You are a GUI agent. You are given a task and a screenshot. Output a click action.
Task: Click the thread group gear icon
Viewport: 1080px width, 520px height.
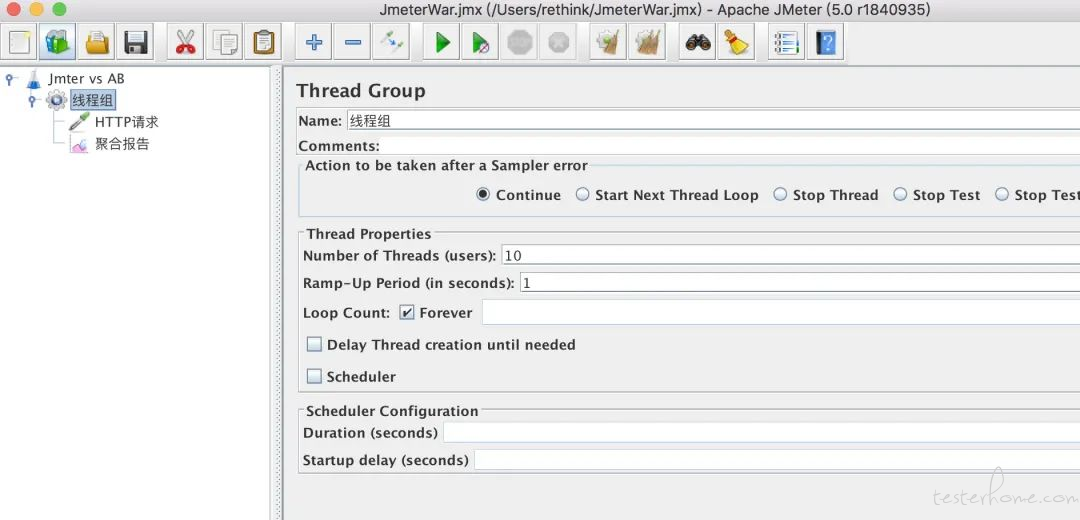coord(56,101)
